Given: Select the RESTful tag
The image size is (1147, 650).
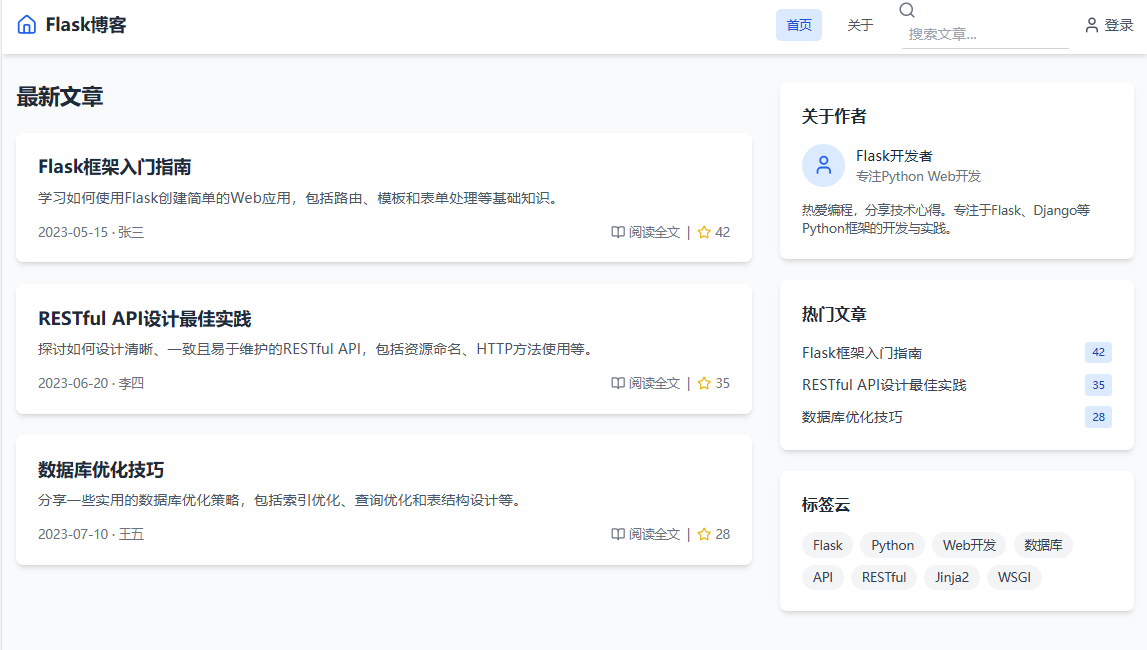Looking at the screenshot, I should pos(884,578).
